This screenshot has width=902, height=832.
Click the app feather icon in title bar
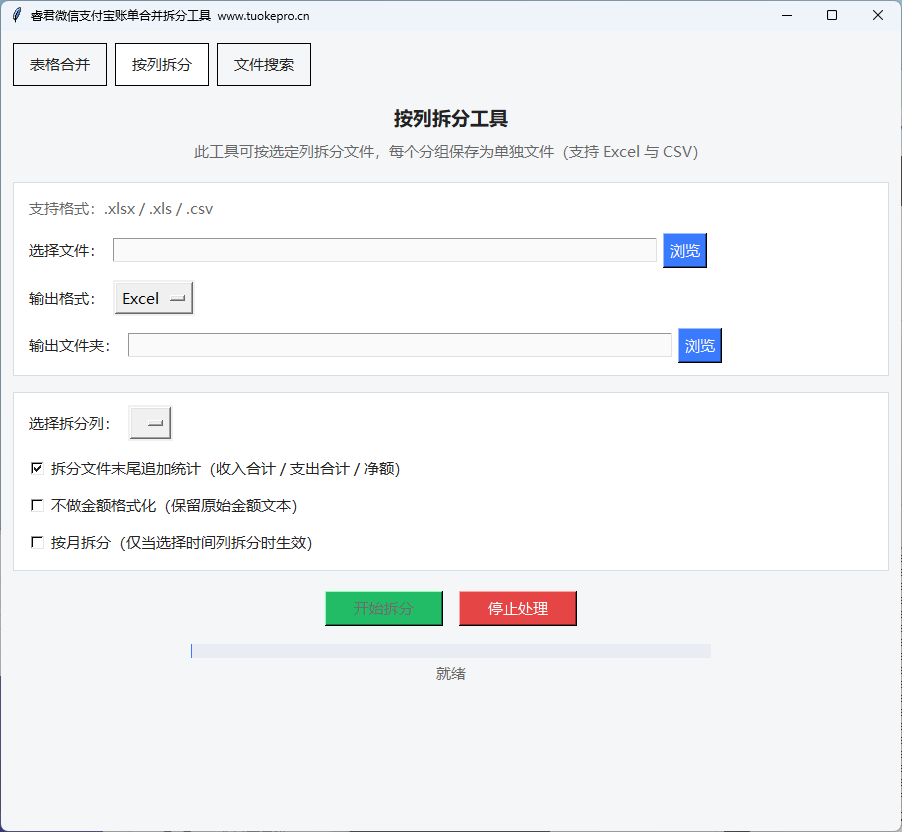(17, 16)
